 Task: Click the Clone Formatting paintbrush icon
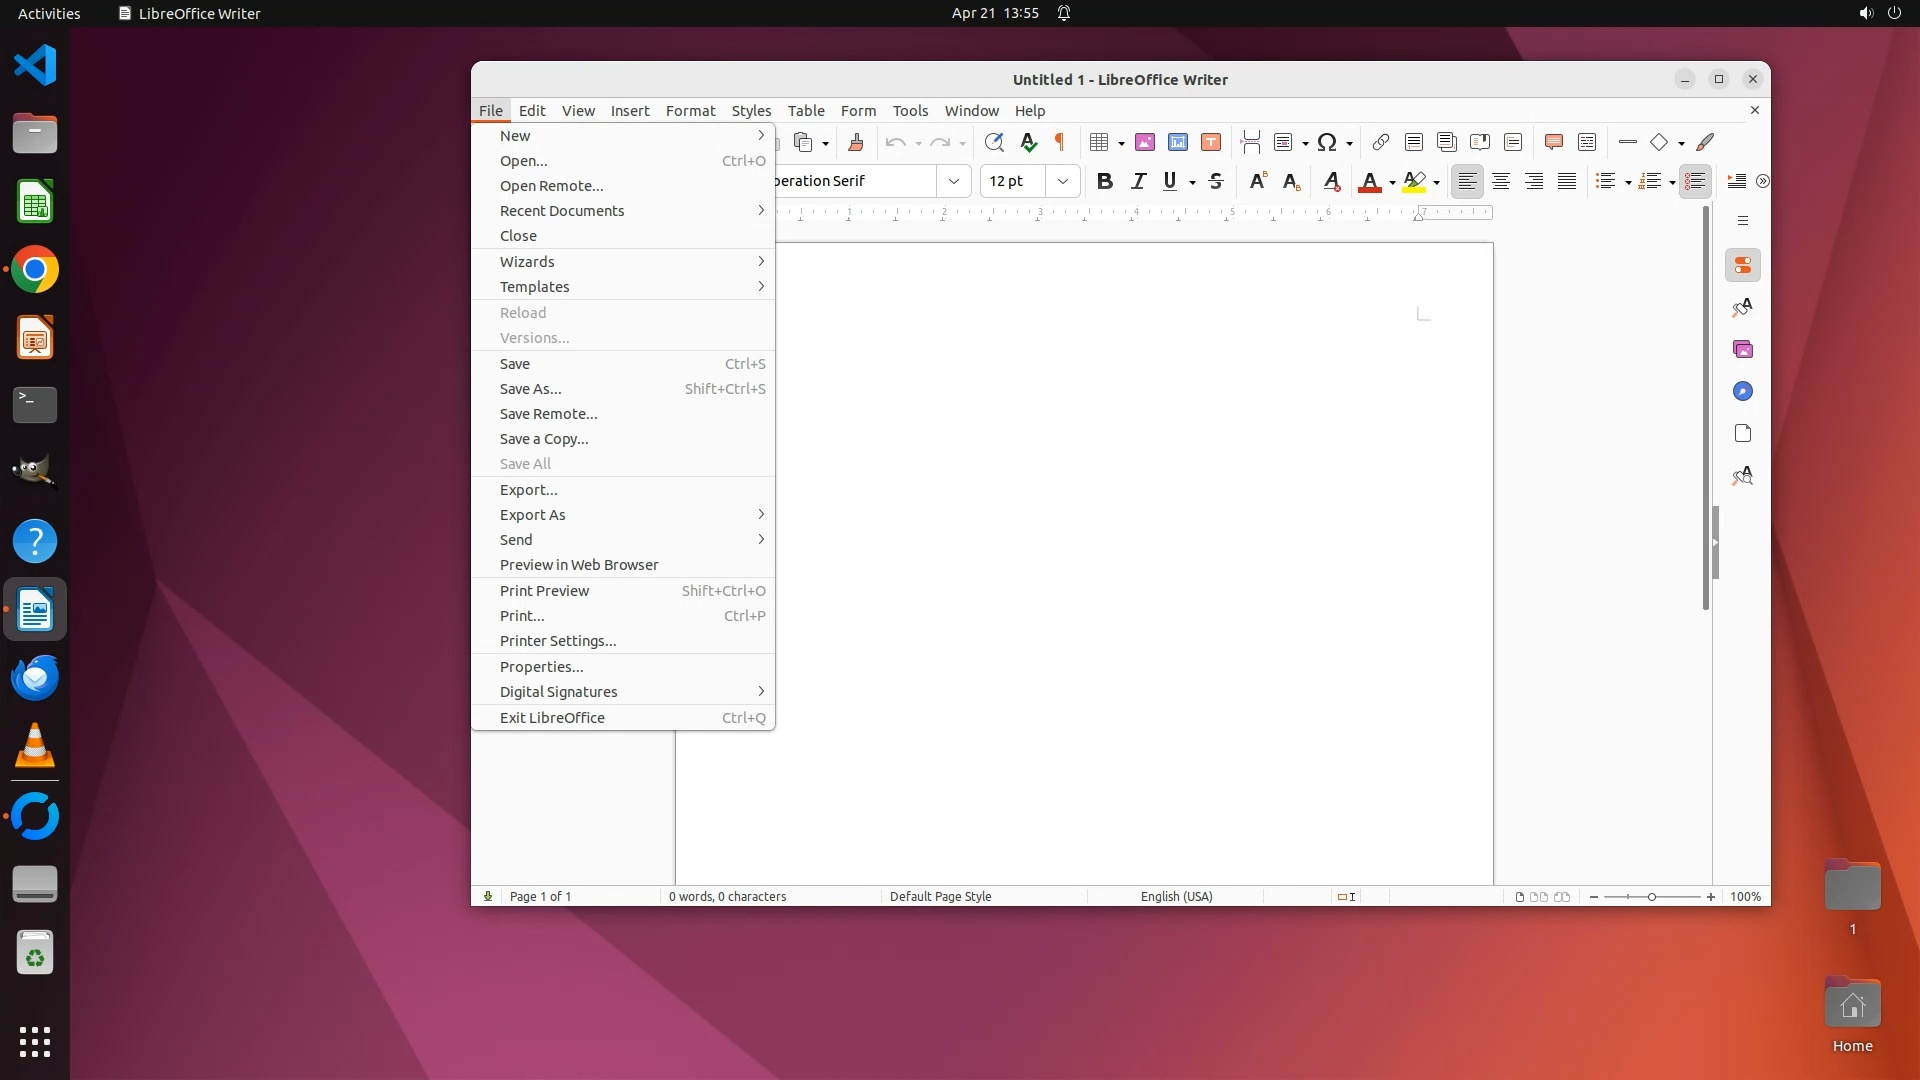point(855,142)
